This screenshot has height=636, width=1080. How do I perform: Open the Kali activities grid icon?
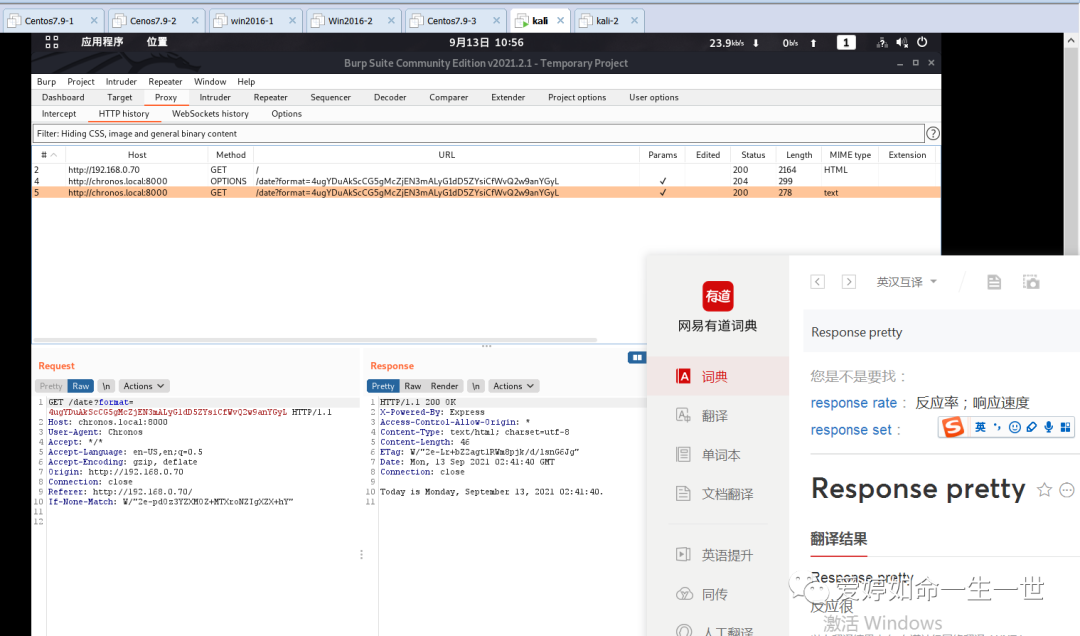[52, 43]
